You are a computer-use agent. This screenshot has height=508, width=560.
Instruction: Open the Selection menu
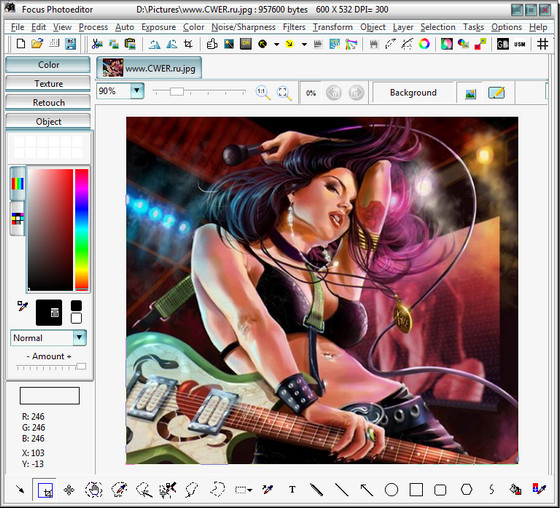point(438,27)
